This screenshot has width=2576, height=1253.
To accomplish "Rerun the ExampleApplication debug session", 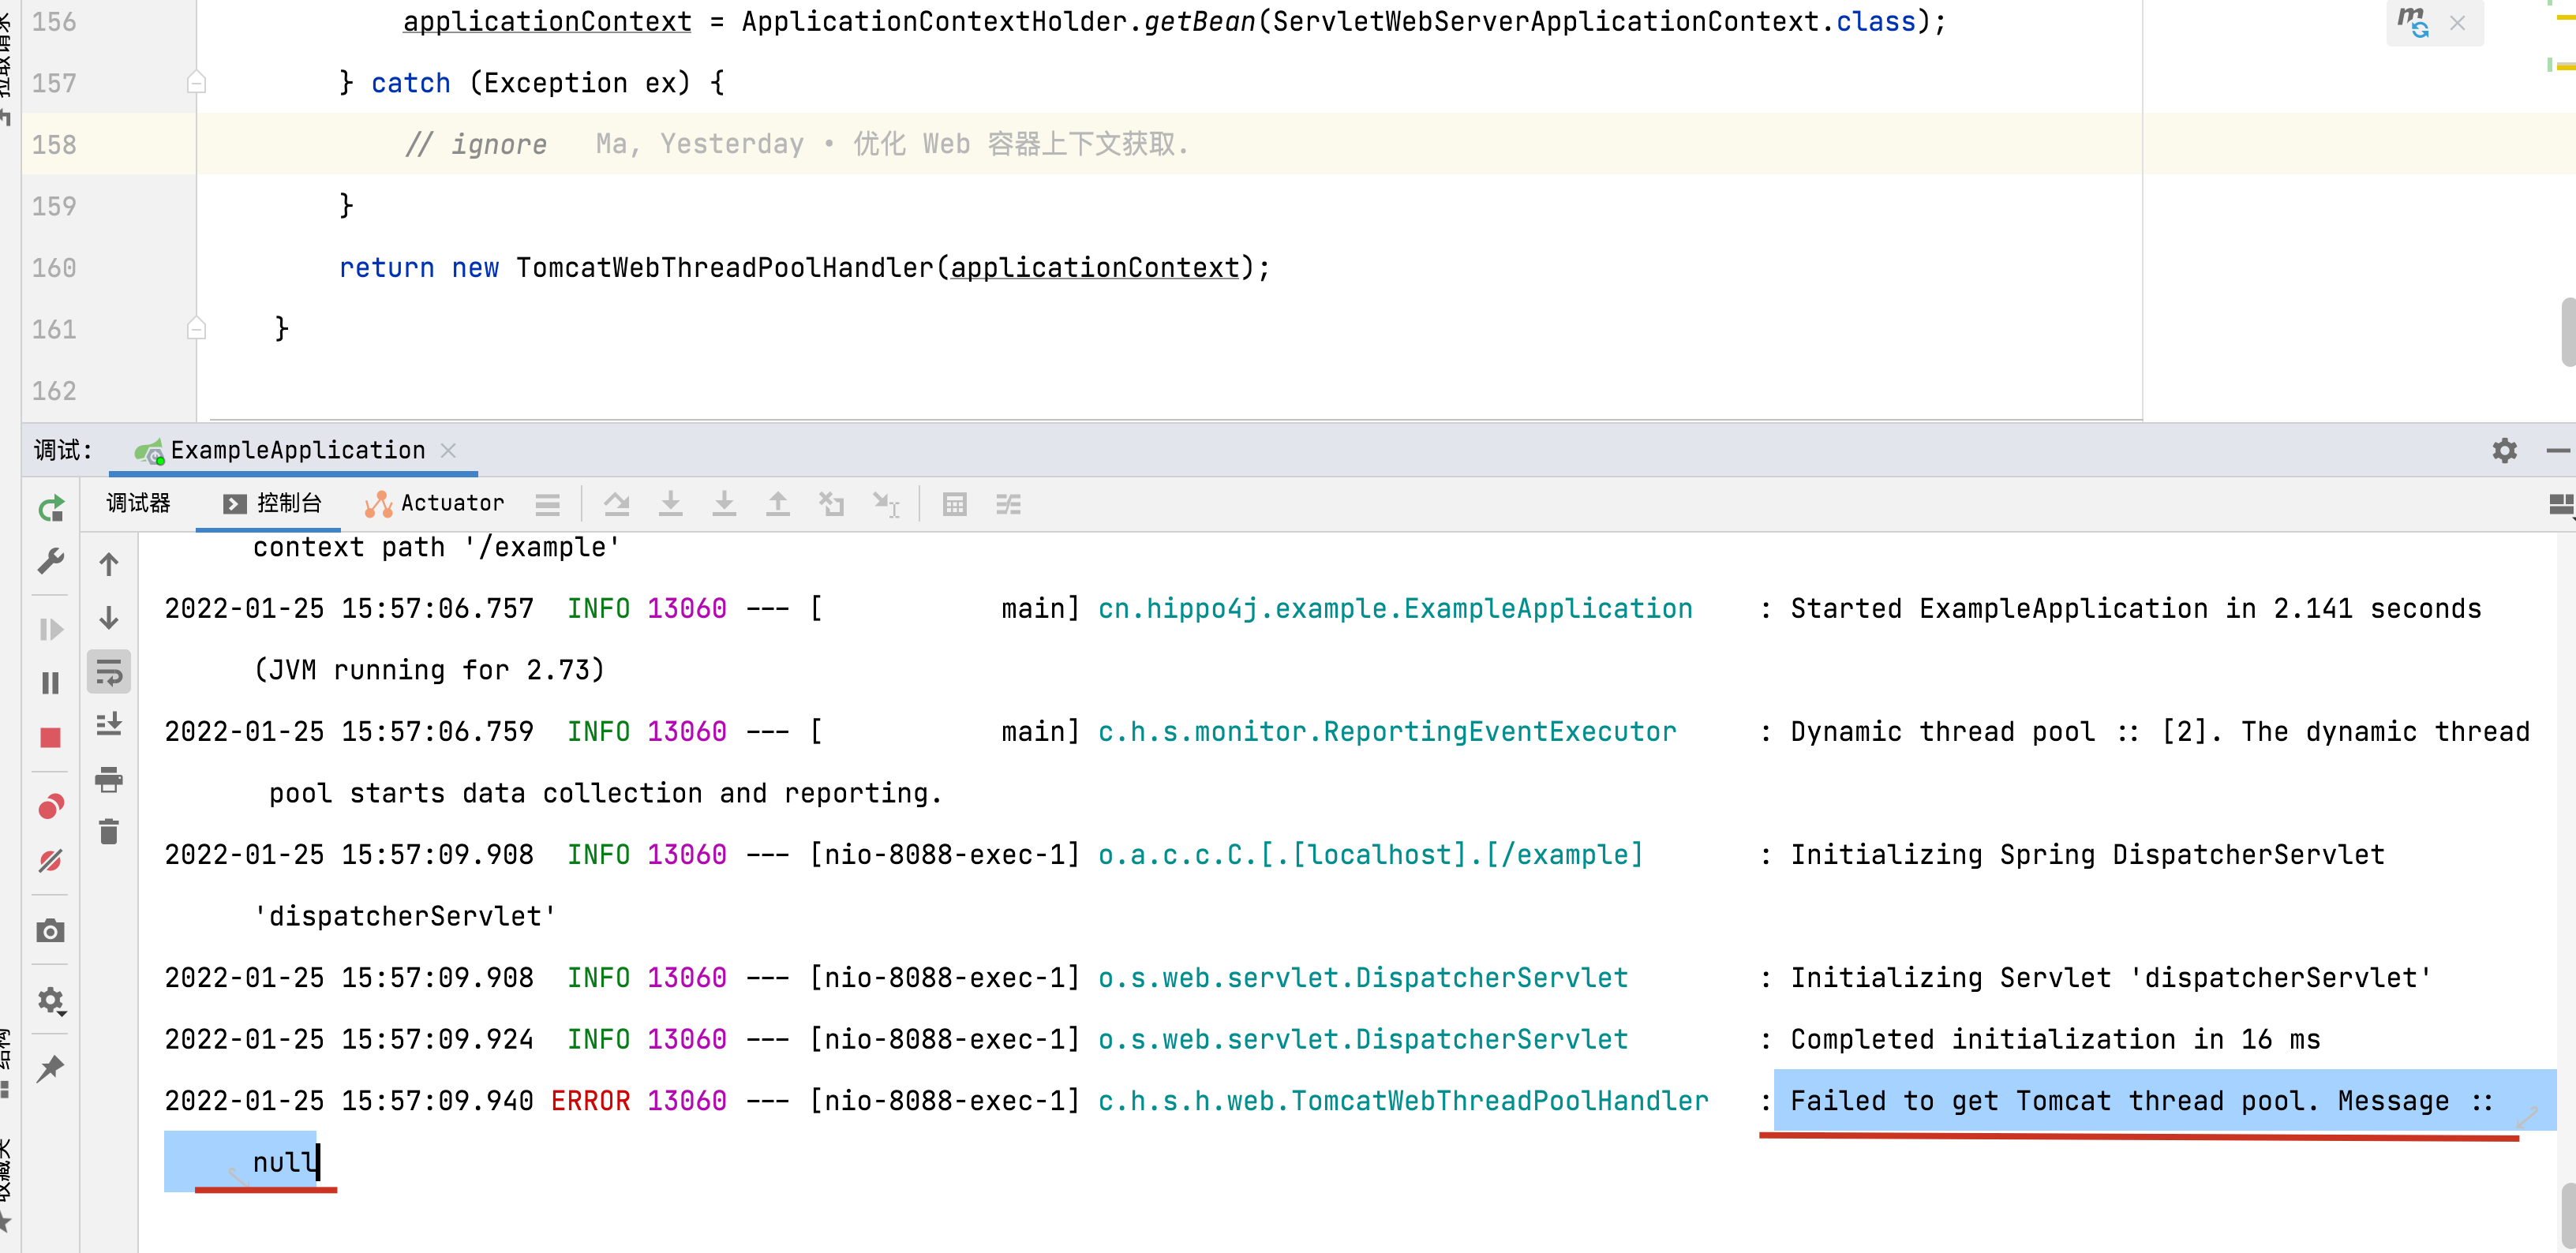I will coord(50,509).
